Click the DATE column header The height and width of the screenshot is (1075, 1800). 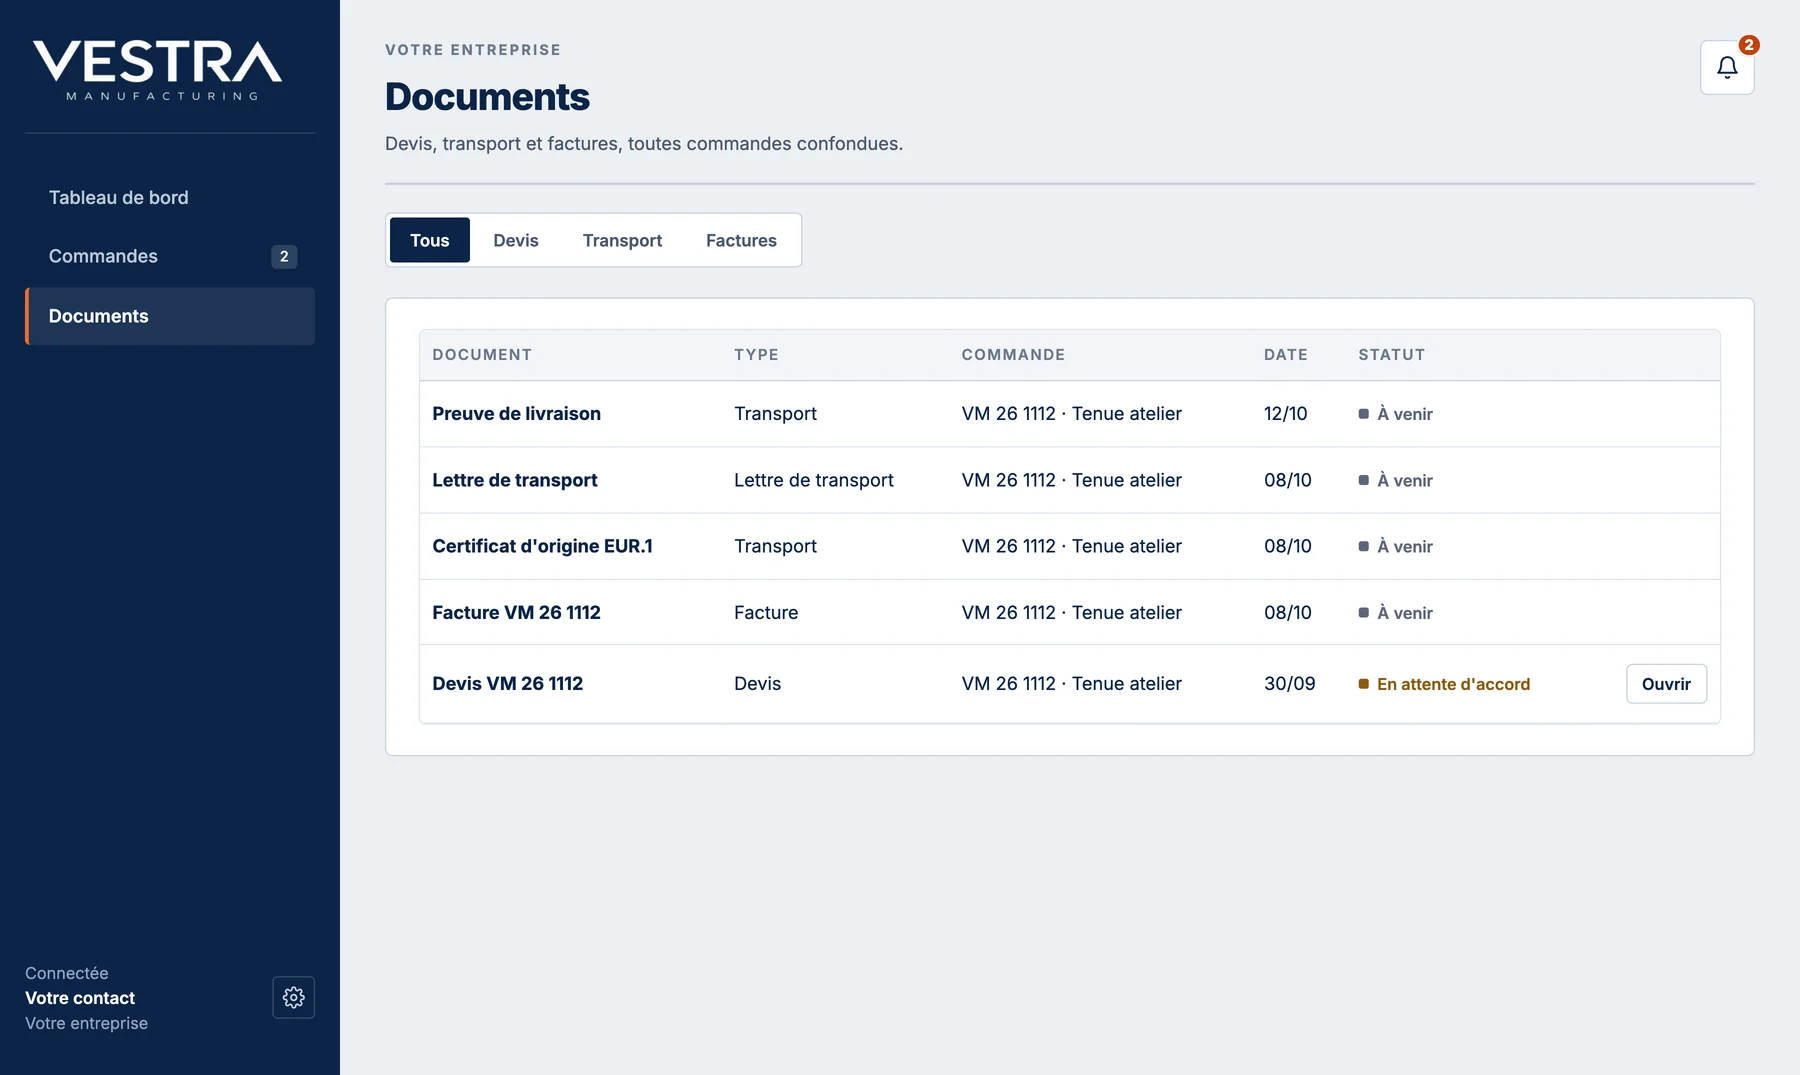pyautogui.click(x=1285, y=355)
